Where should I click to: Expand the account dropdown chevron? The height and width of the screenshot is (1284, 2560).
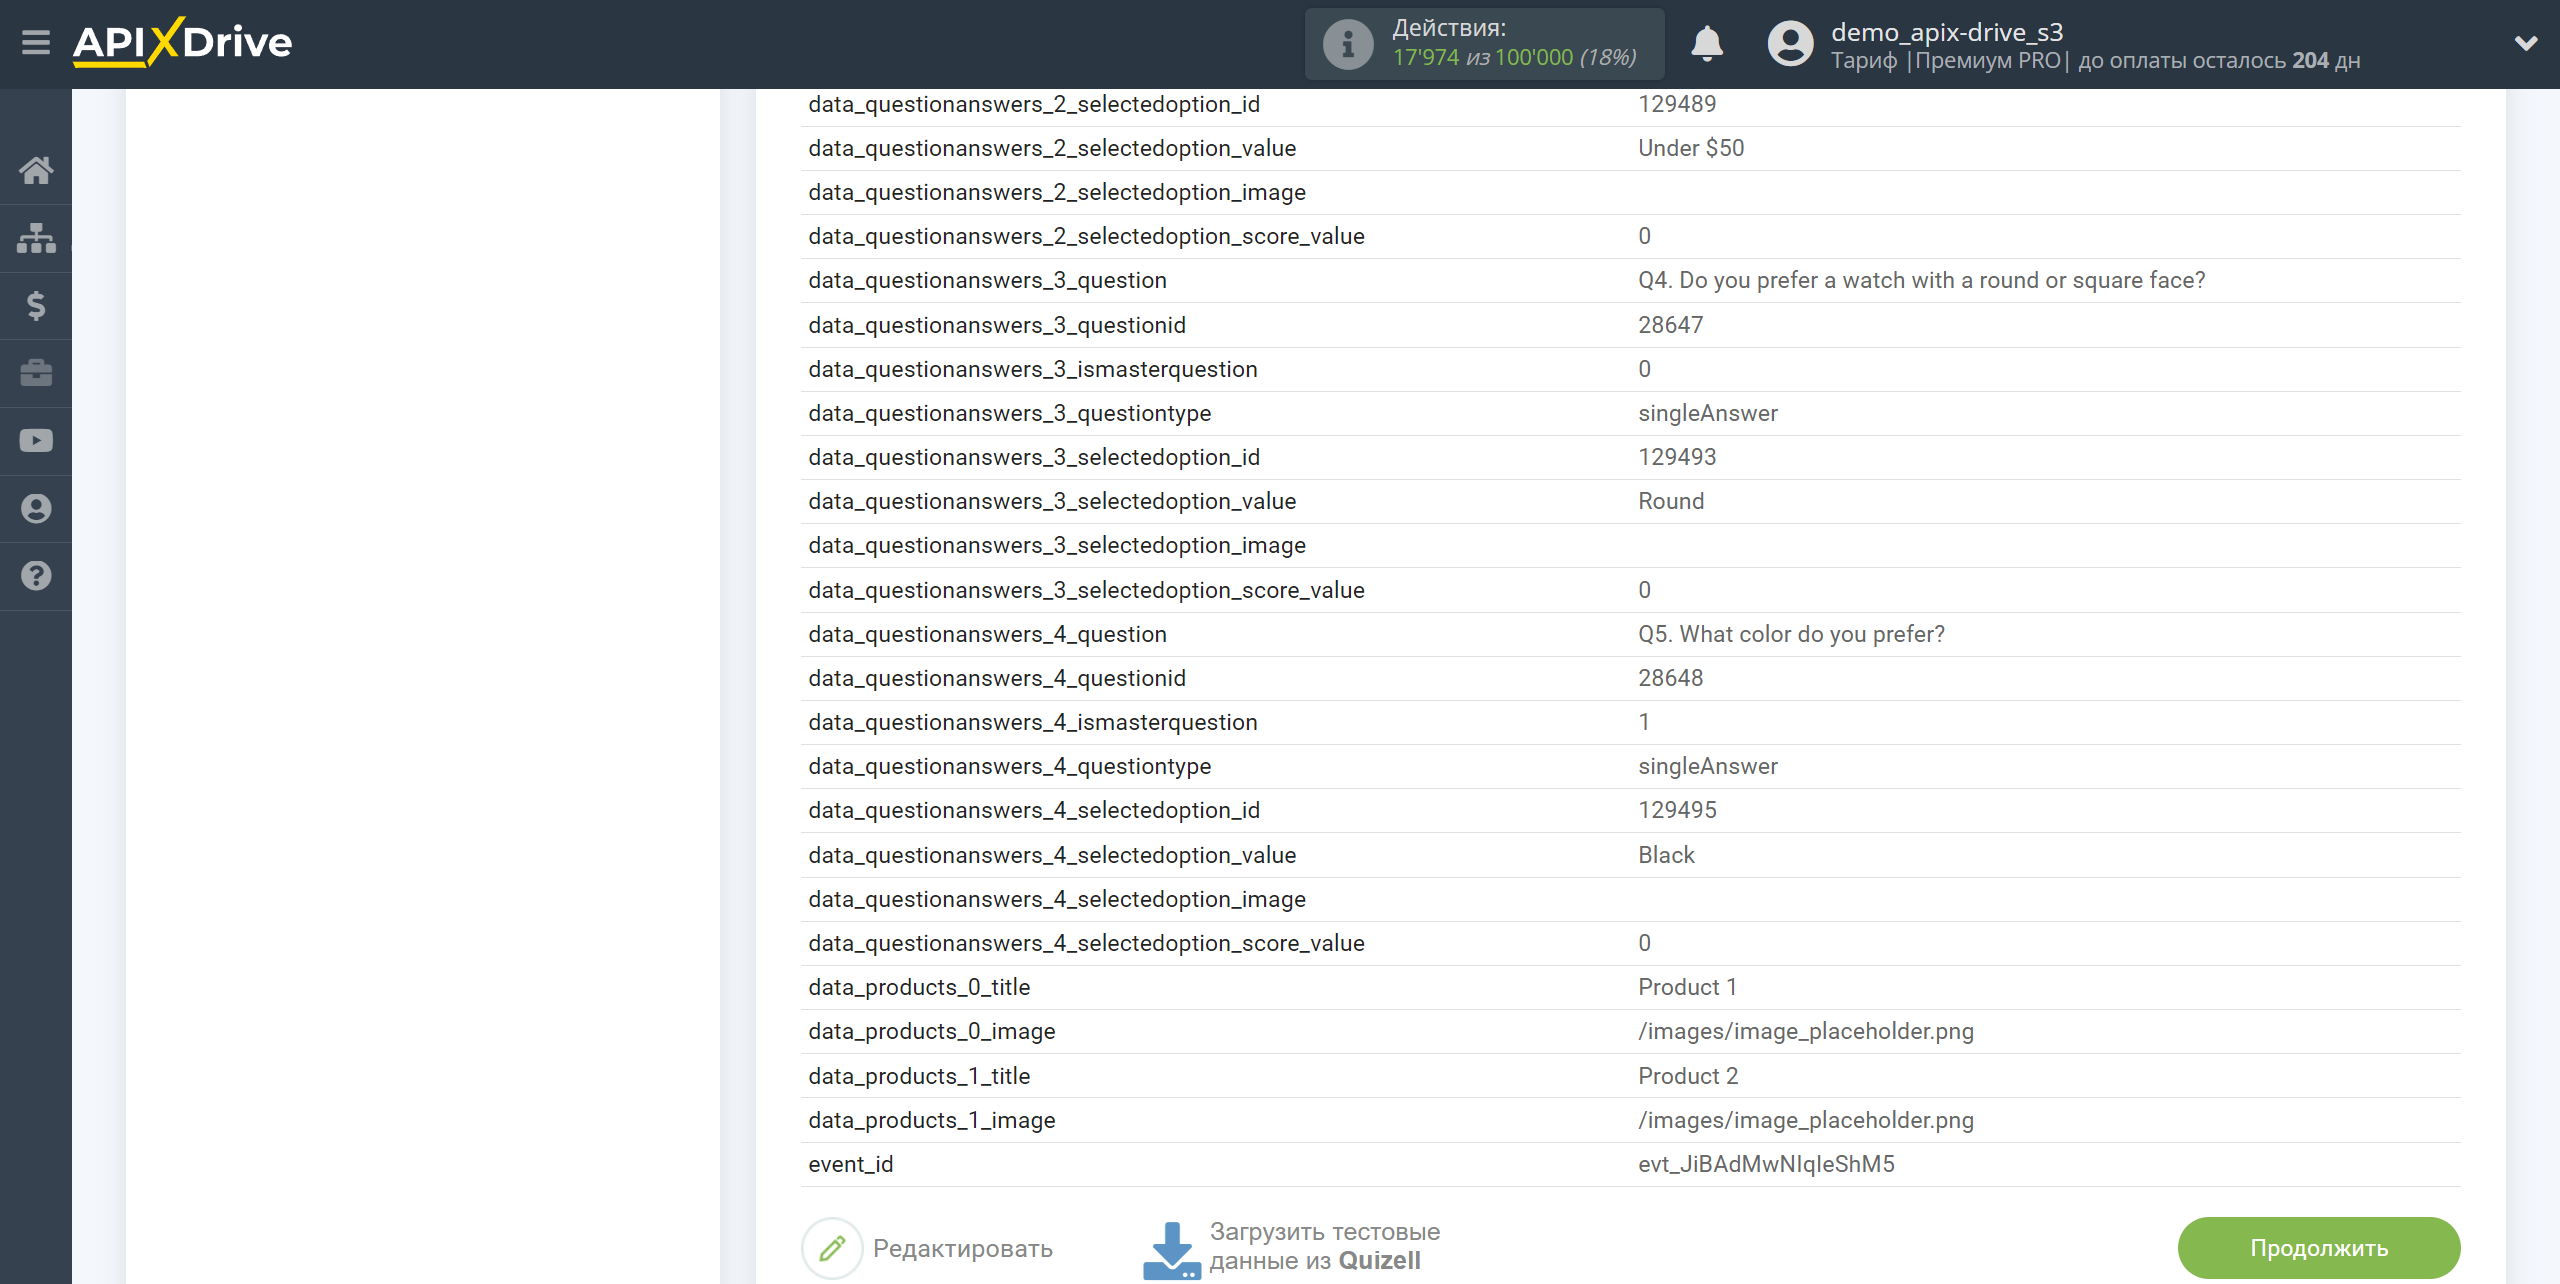[2526, 43]
